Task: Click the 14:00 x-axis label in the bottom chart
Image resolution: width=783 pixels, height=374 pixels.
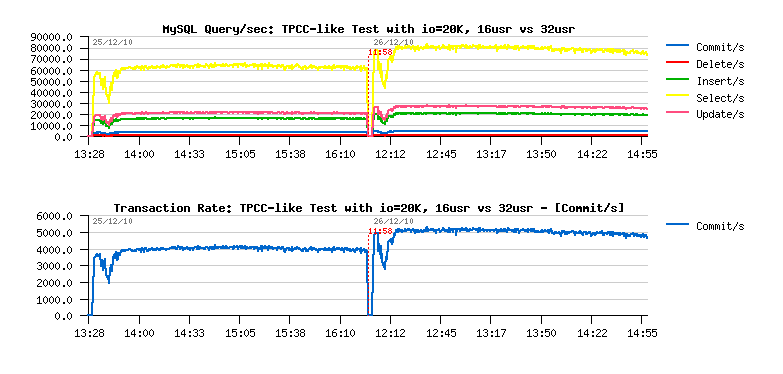Action: point(139,334)
